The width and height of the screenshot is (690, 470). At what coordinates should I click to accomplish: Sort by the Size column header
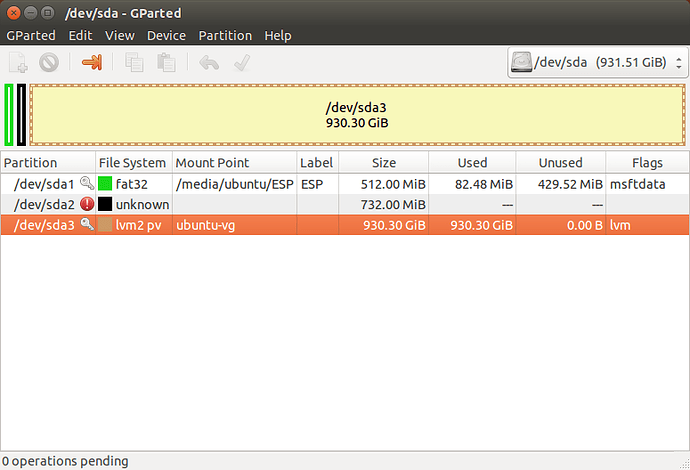pos(384,163)
